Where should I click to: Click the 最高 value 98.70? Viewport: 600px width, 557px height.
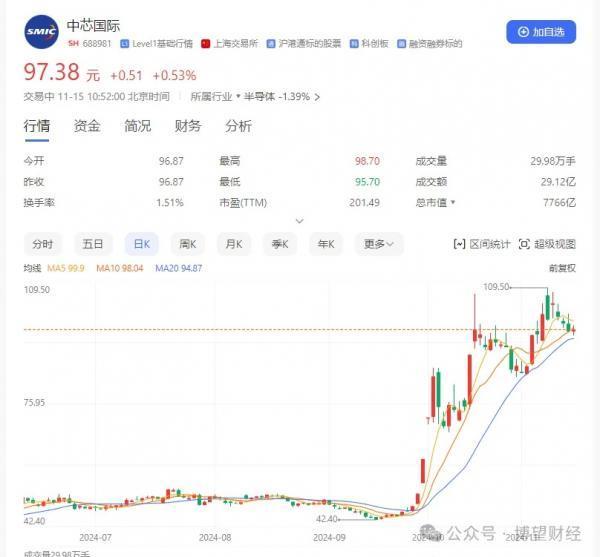[x=367, y=161]
